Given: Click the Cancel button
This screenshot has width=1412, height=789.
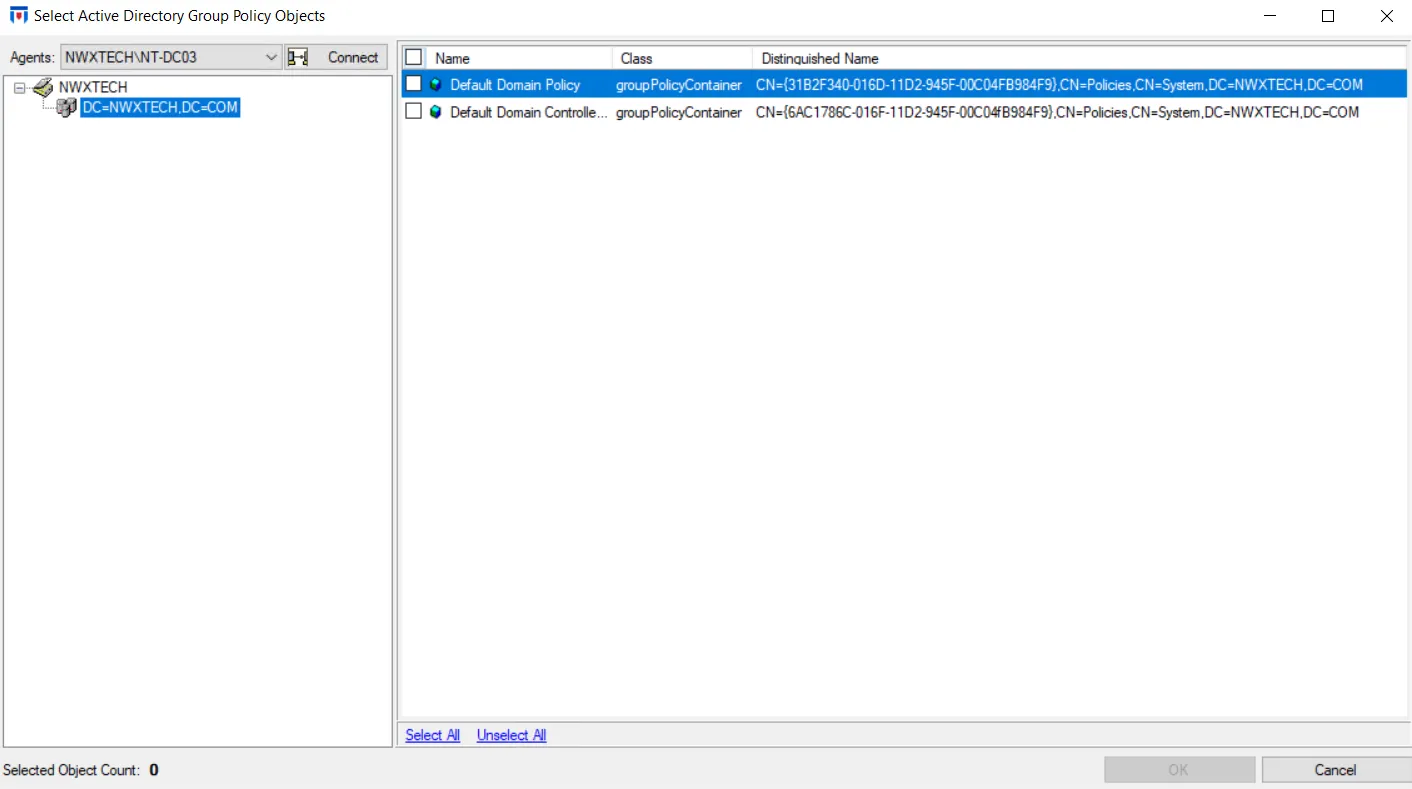Looking at the screenshot, I should pos(1336,769).
